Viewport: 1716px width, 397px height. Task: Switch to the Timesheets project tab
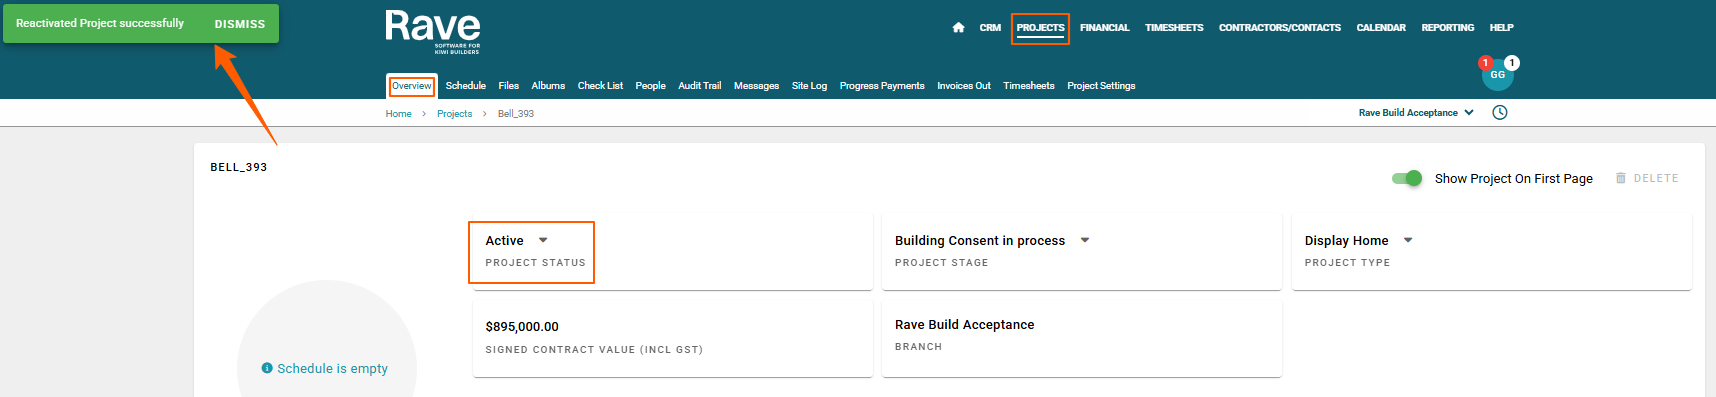pos(1029,86)
